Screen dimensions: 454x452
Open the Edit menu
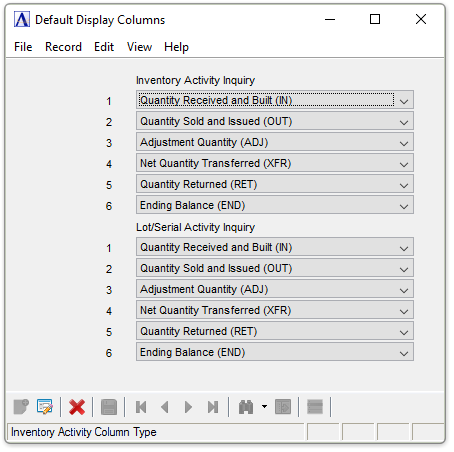point(104,47)
